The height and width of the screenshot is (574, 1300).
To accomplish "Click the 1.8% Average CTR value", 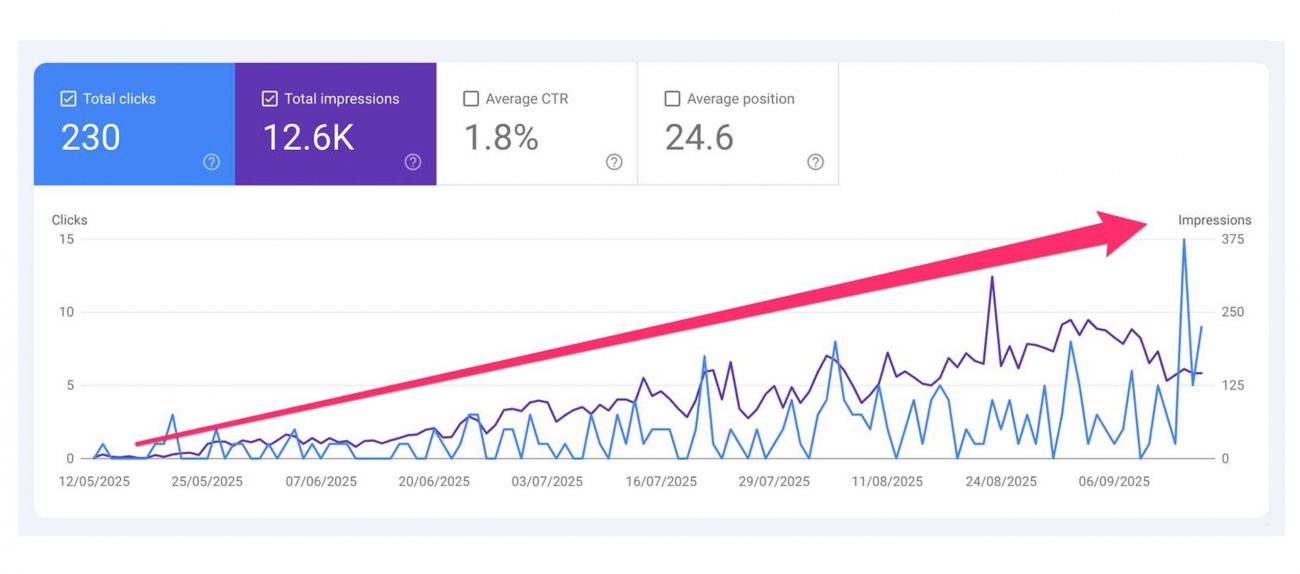I will (x=501, y=138).
